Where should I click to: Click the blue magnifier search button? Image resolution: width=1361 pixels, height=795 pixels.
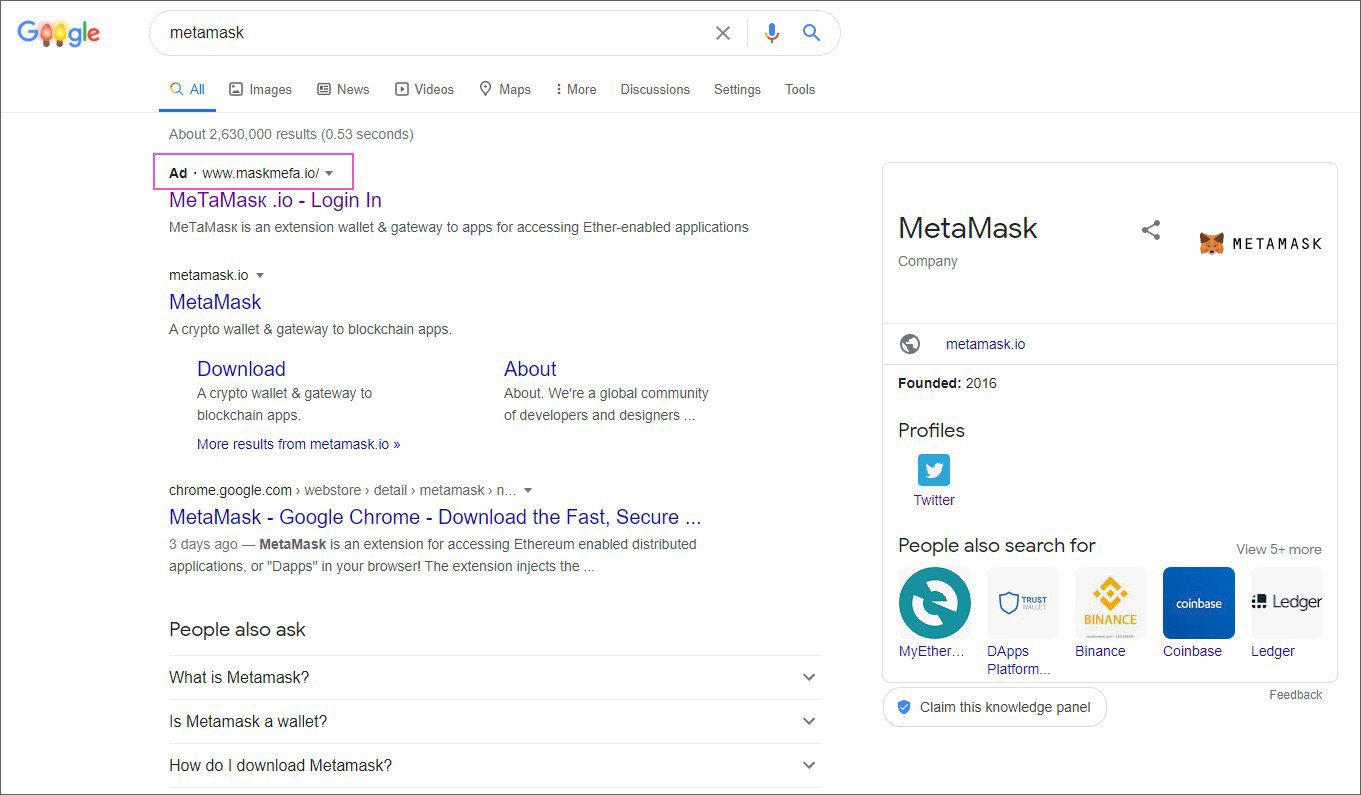tap(811, 33)
